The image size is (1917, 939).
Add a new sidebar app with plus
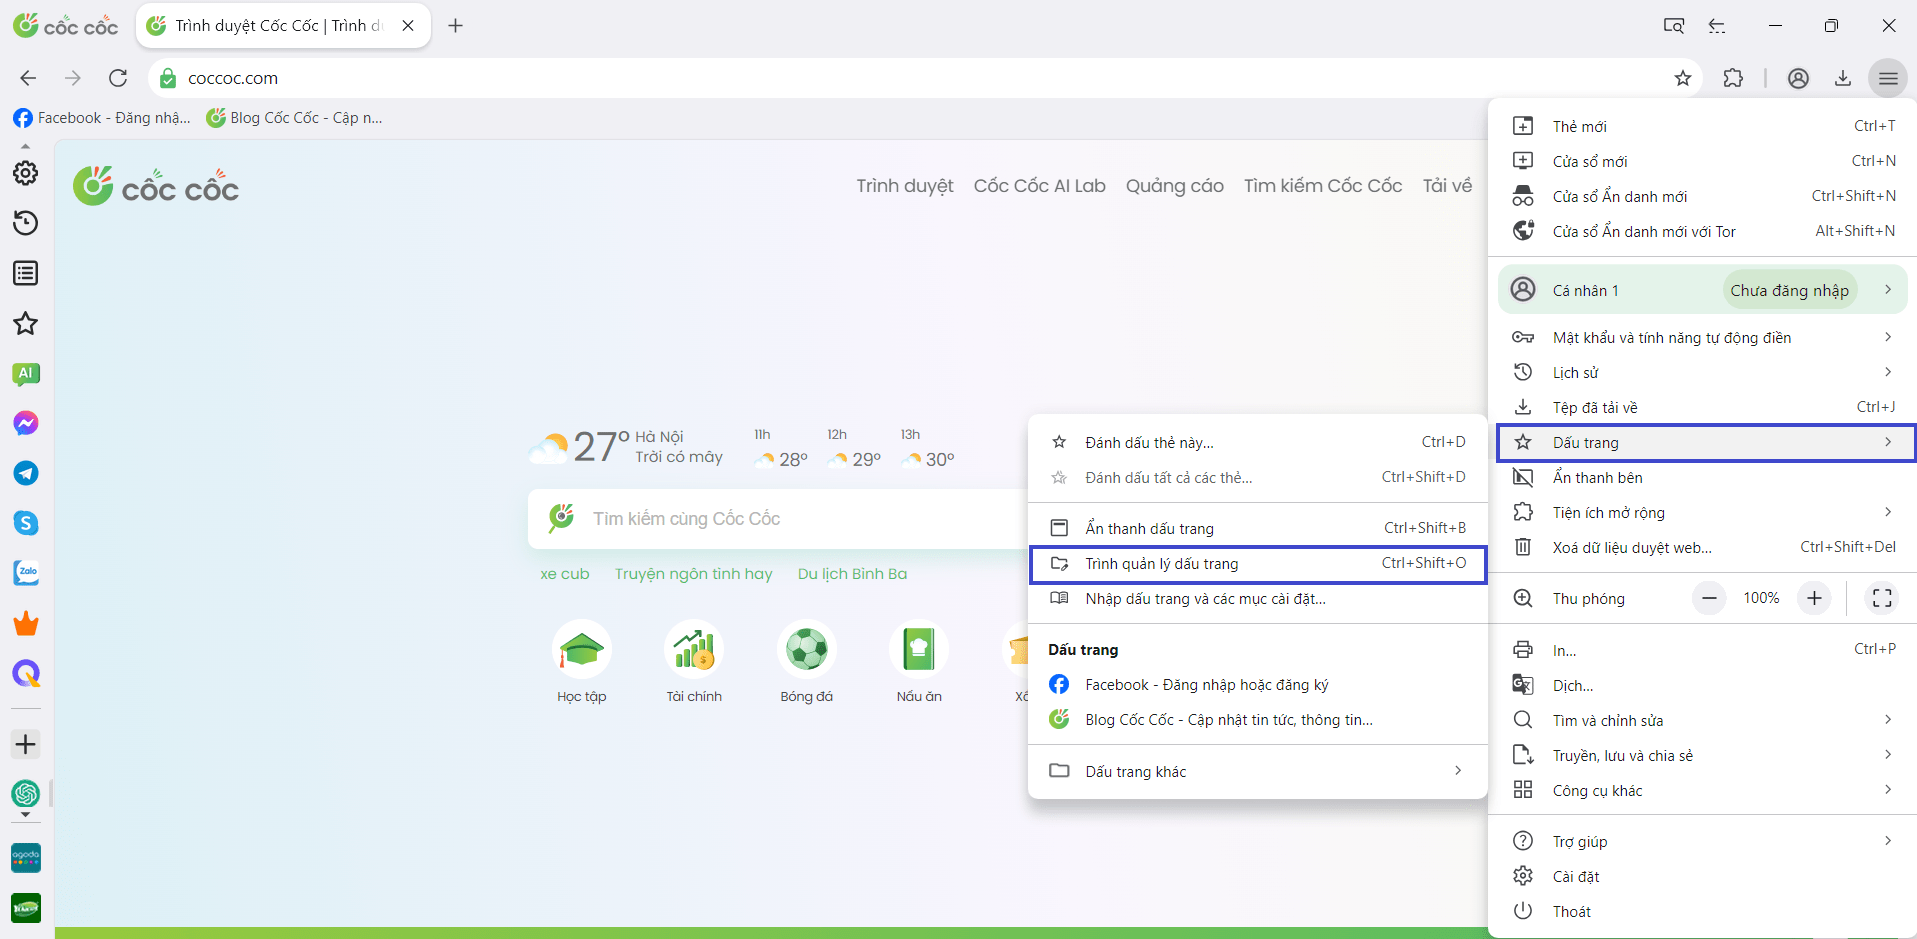(26, 744)
